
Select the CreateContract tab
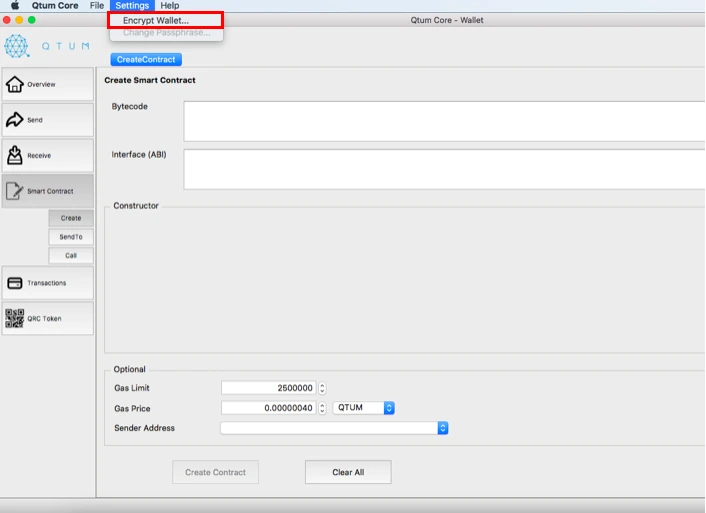point(146,59)
